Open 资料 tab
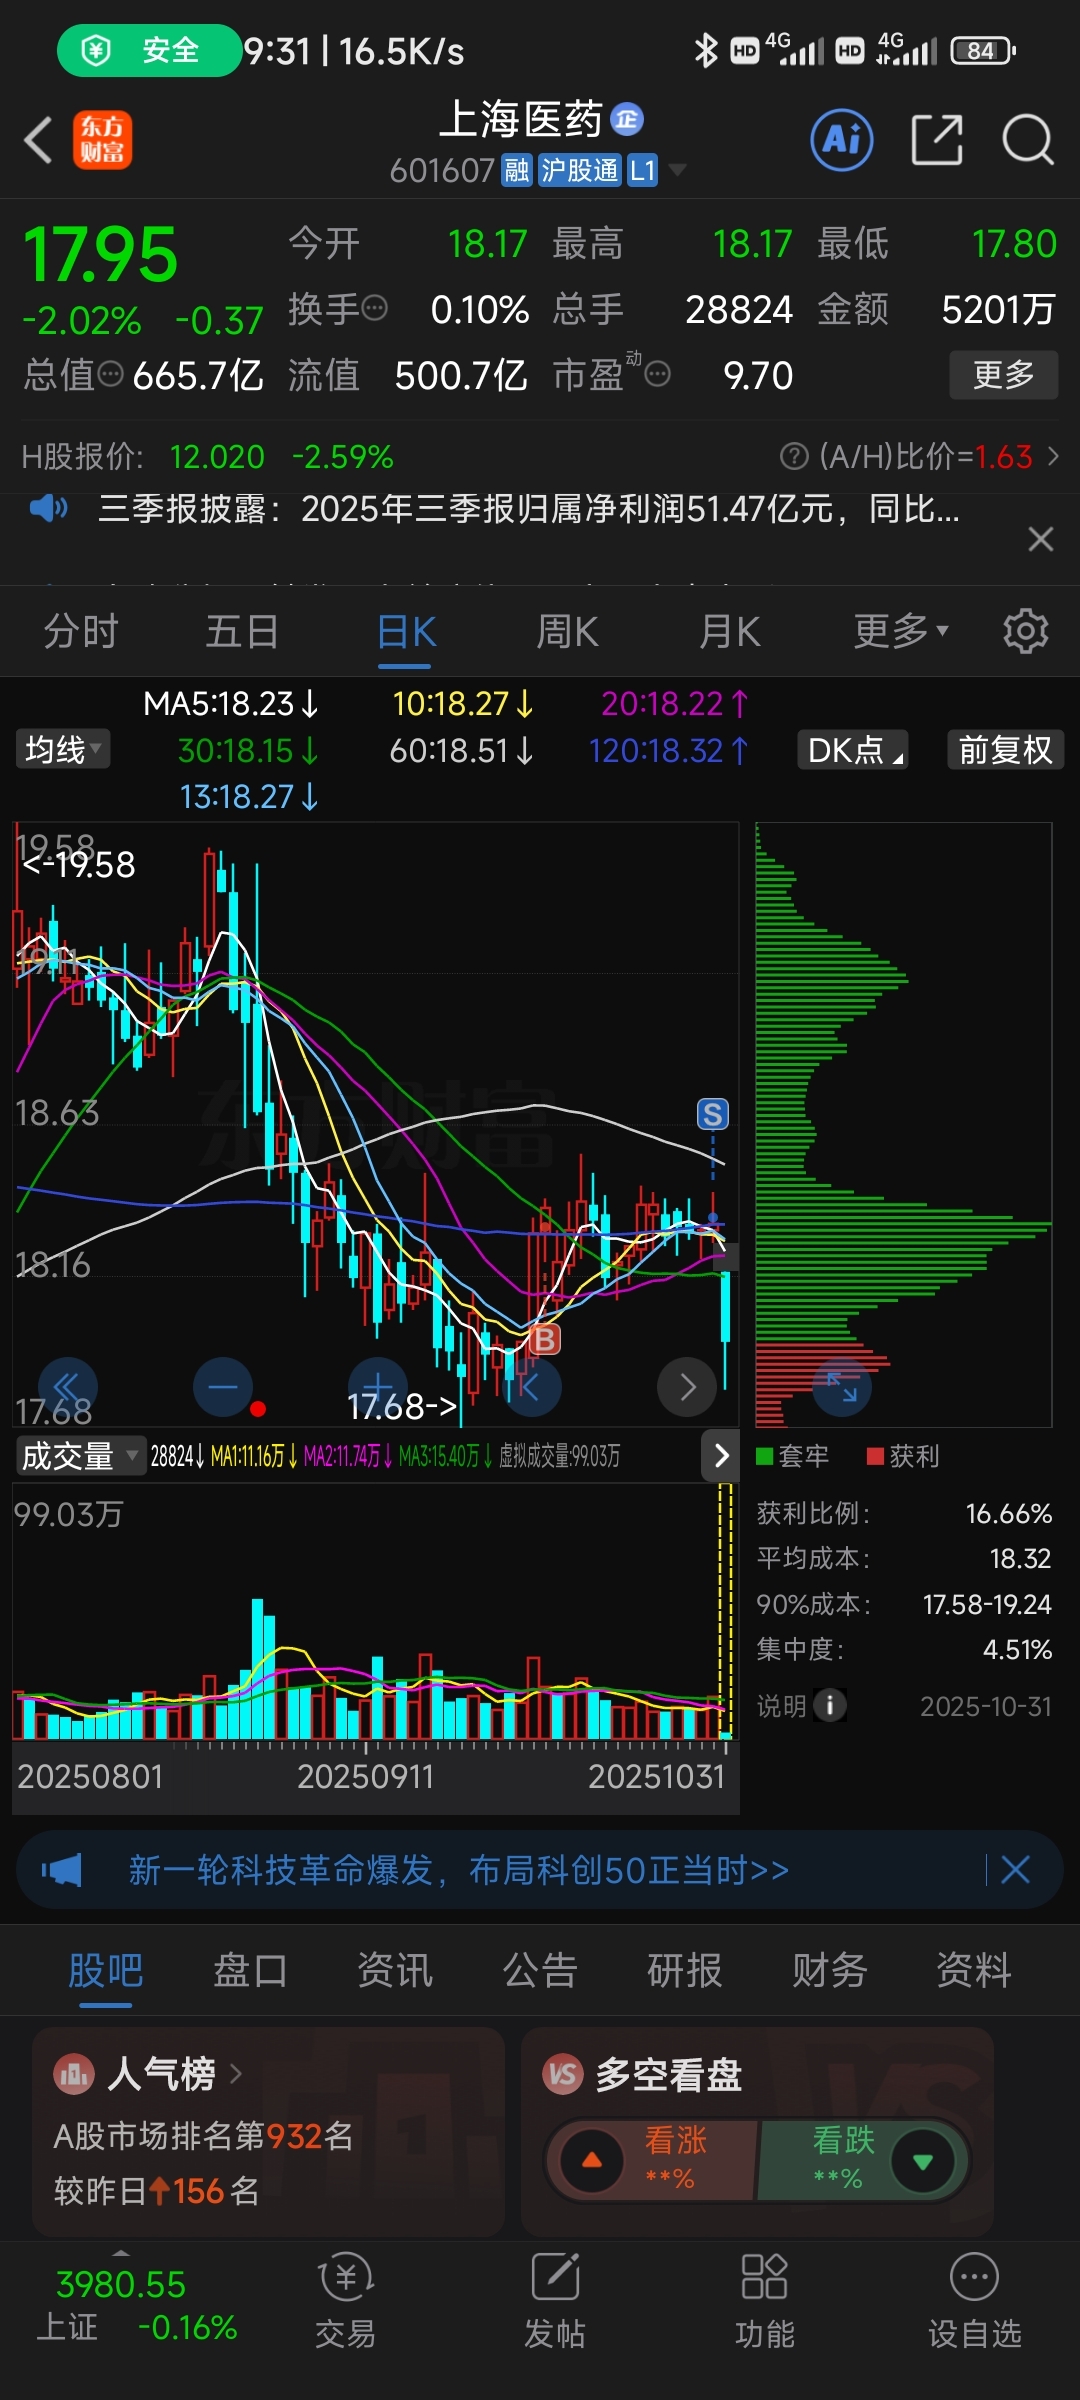The height and width of the screenshot is (2400, 1080). tap(974, 1971)
